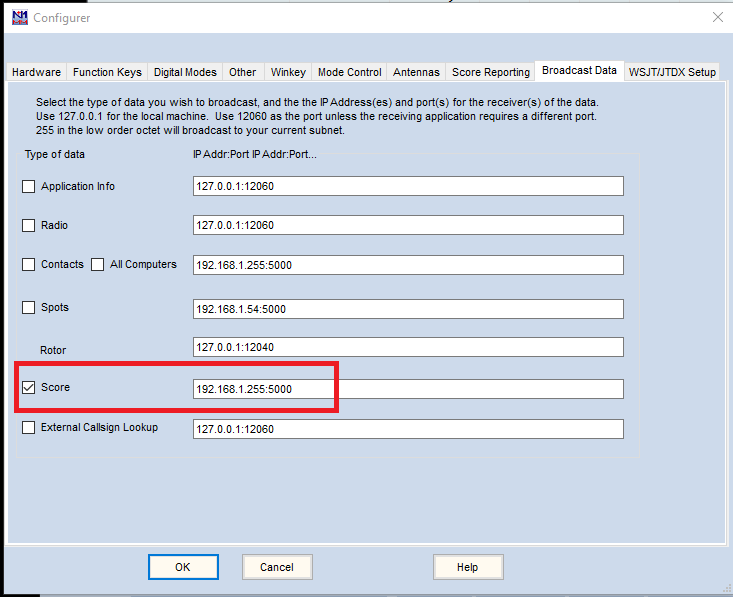Click the Score IP address field
The image size is (733, 597).
pyautogui.click(x=408, y=389)
